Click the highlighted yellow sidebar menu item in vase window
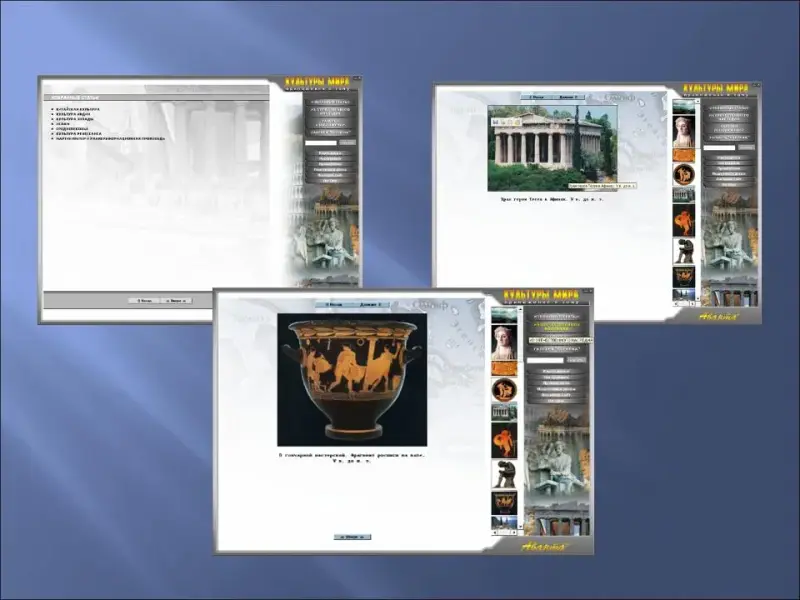This screenshot has width=800, height=600. point(553,326)
